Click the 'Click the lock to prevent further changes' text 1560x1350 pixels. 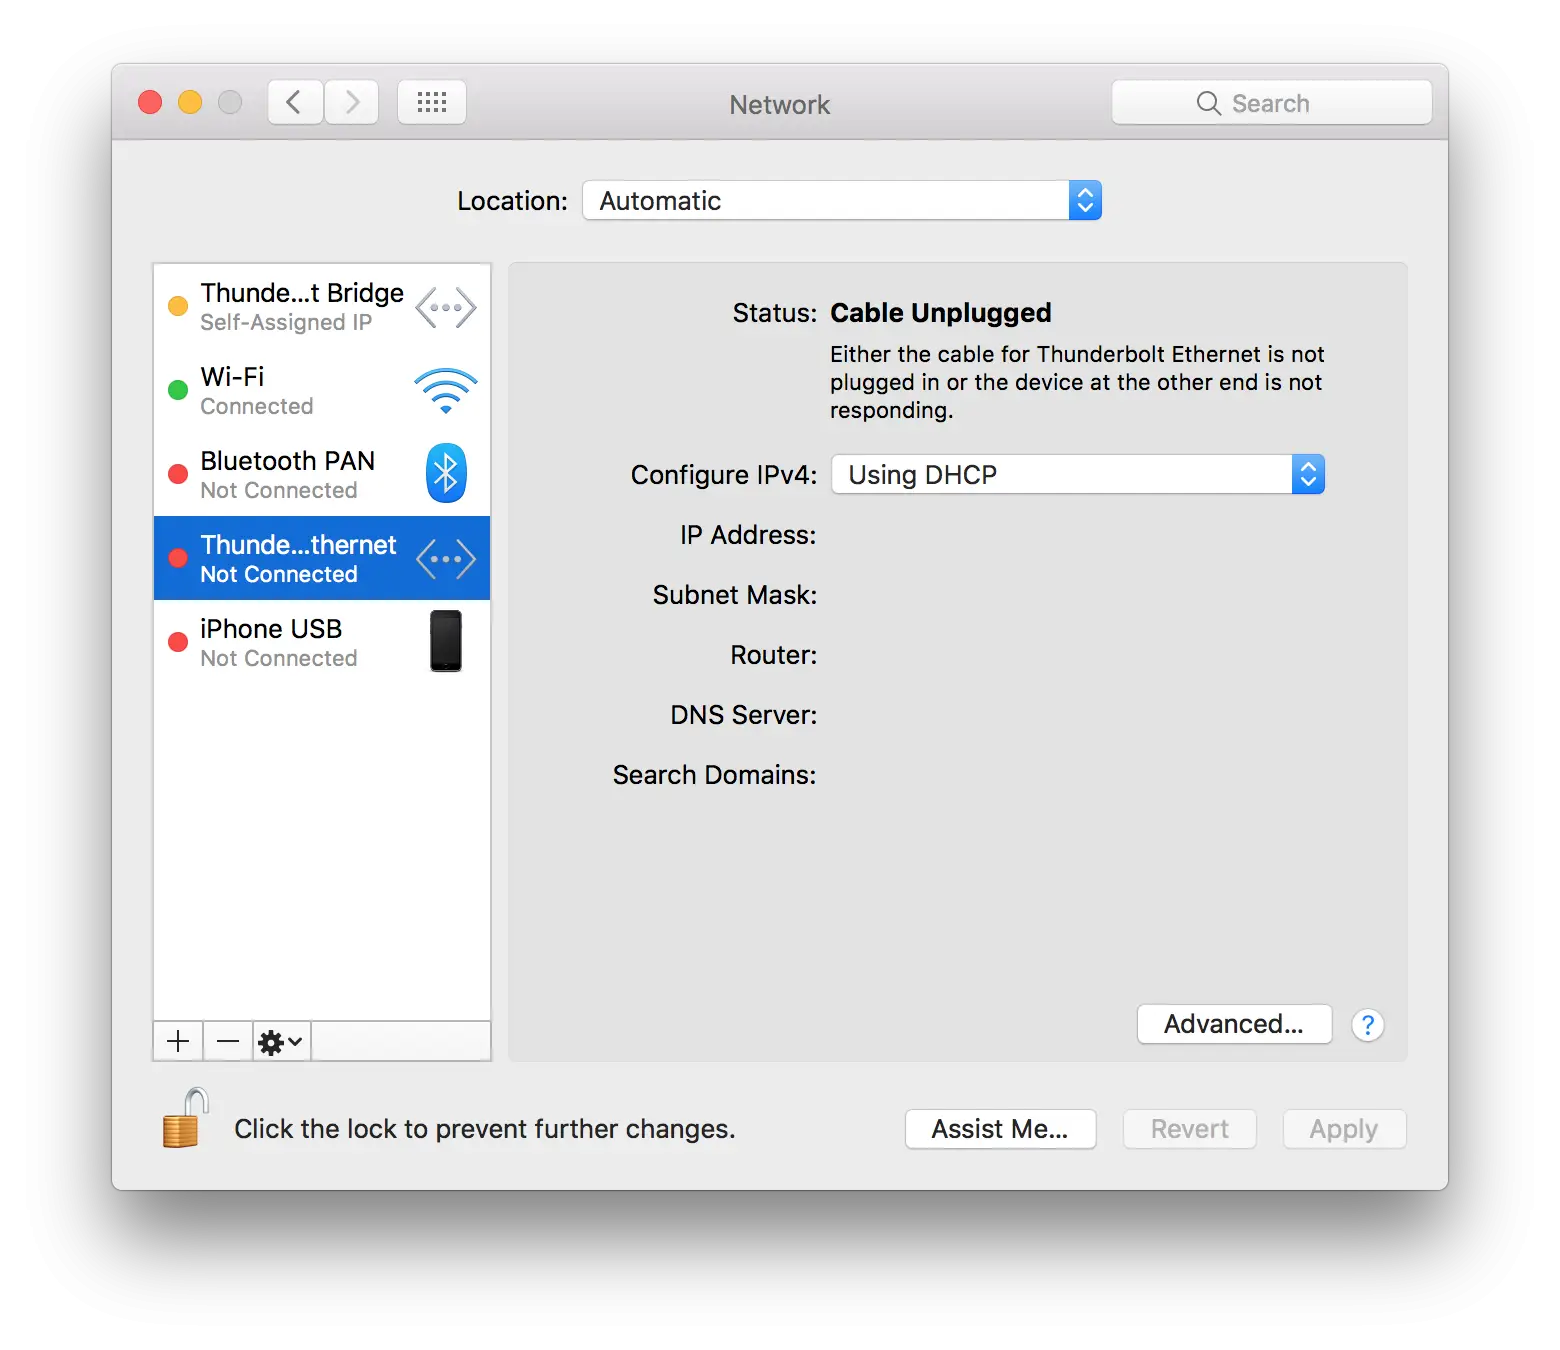click(x=485, y=1129)
